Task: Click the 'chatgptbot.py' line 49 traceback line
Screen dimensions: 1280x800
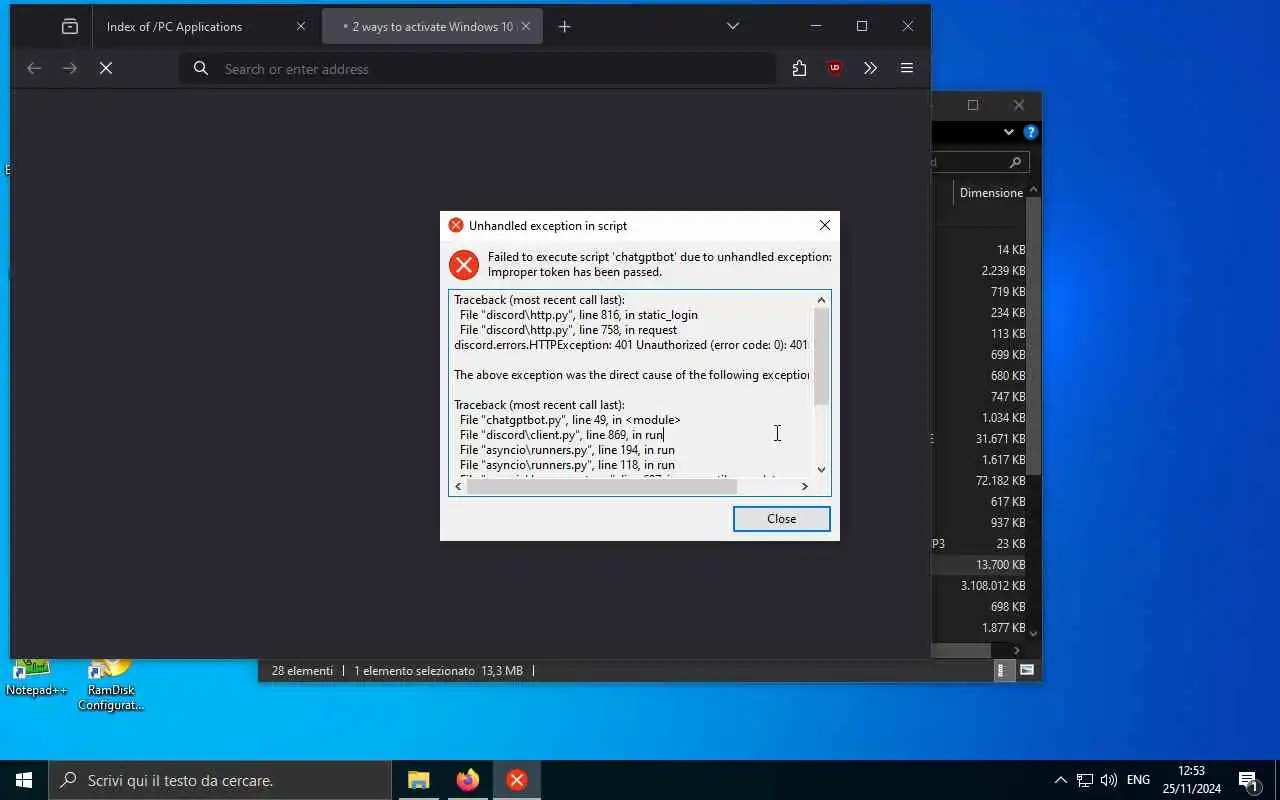Action: [570, 420]
